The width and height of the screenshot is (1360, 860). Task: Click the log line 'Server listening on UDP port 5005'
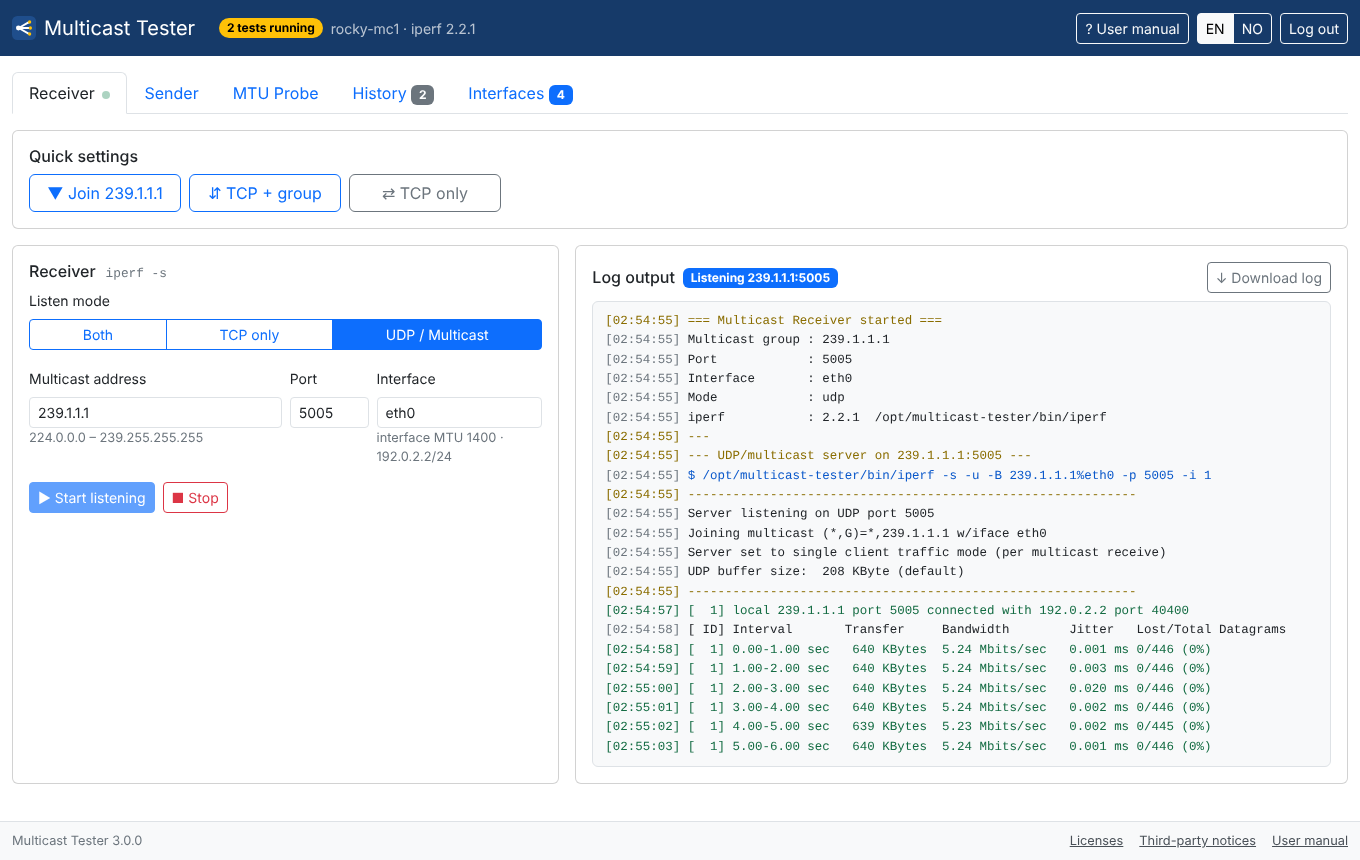click(770, 514)
